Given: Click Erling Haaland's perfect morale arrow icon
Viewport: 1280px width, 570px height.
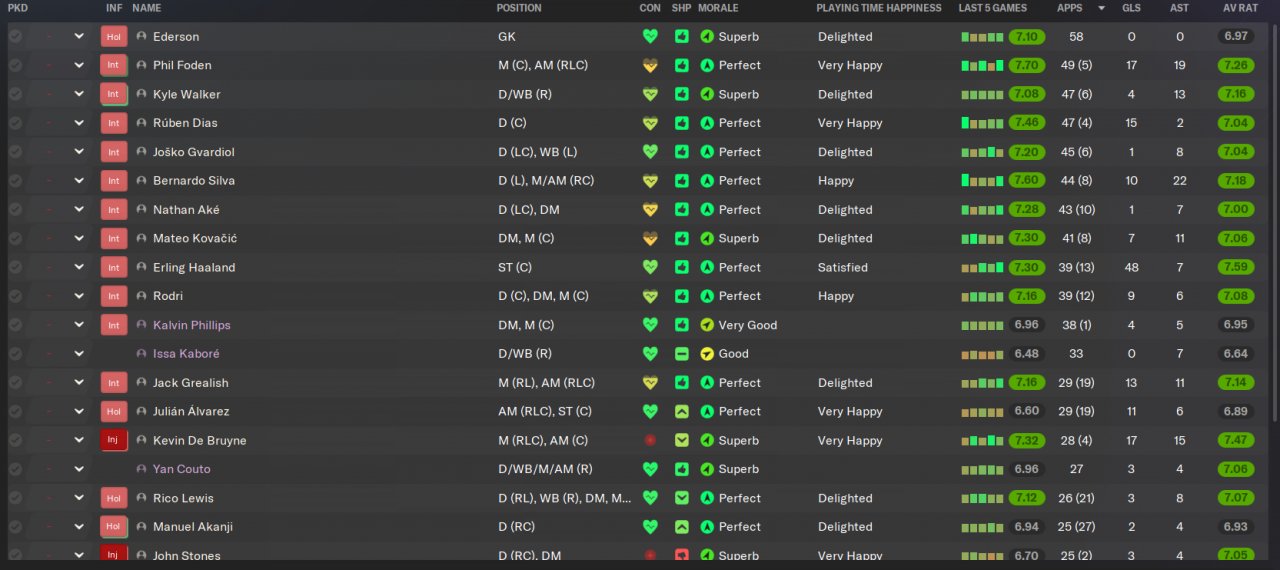Looking at the screenshot, I should click(x=707, y=268).
